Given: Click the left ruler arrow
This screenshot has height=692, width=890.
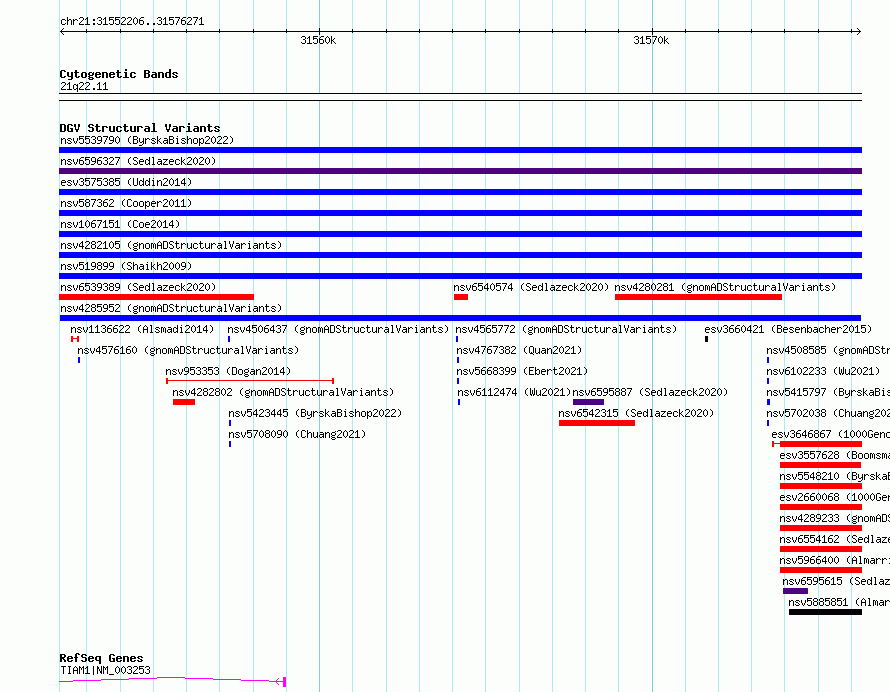Looking at the screenshot, I should [62, 32].
